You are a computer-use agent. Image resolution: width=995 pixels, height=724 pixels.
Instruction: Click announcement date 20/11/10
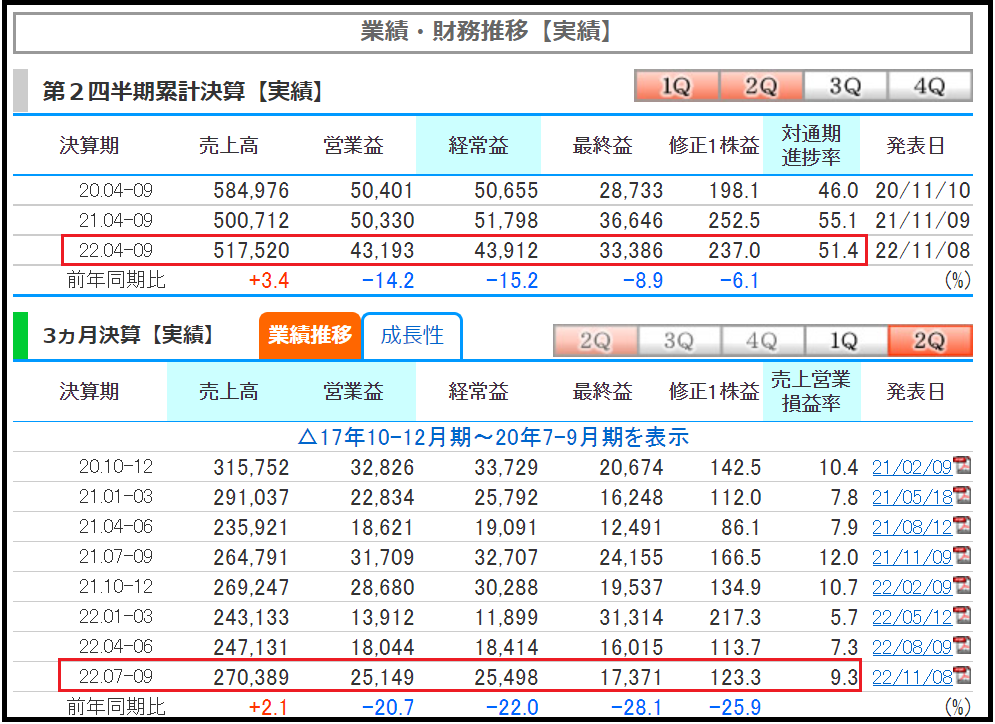923,190
